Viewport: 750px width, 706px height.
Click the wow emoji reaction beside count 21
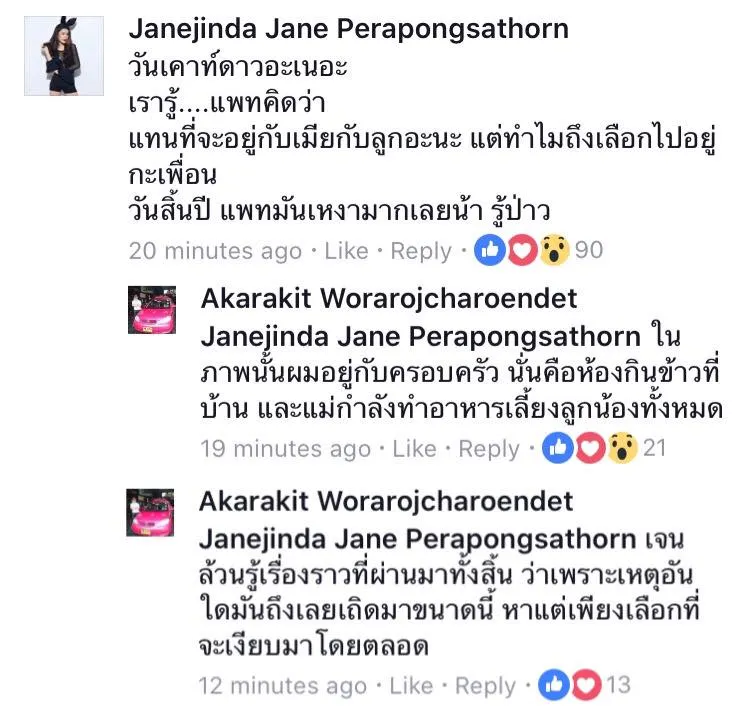(x=622, y=448)
